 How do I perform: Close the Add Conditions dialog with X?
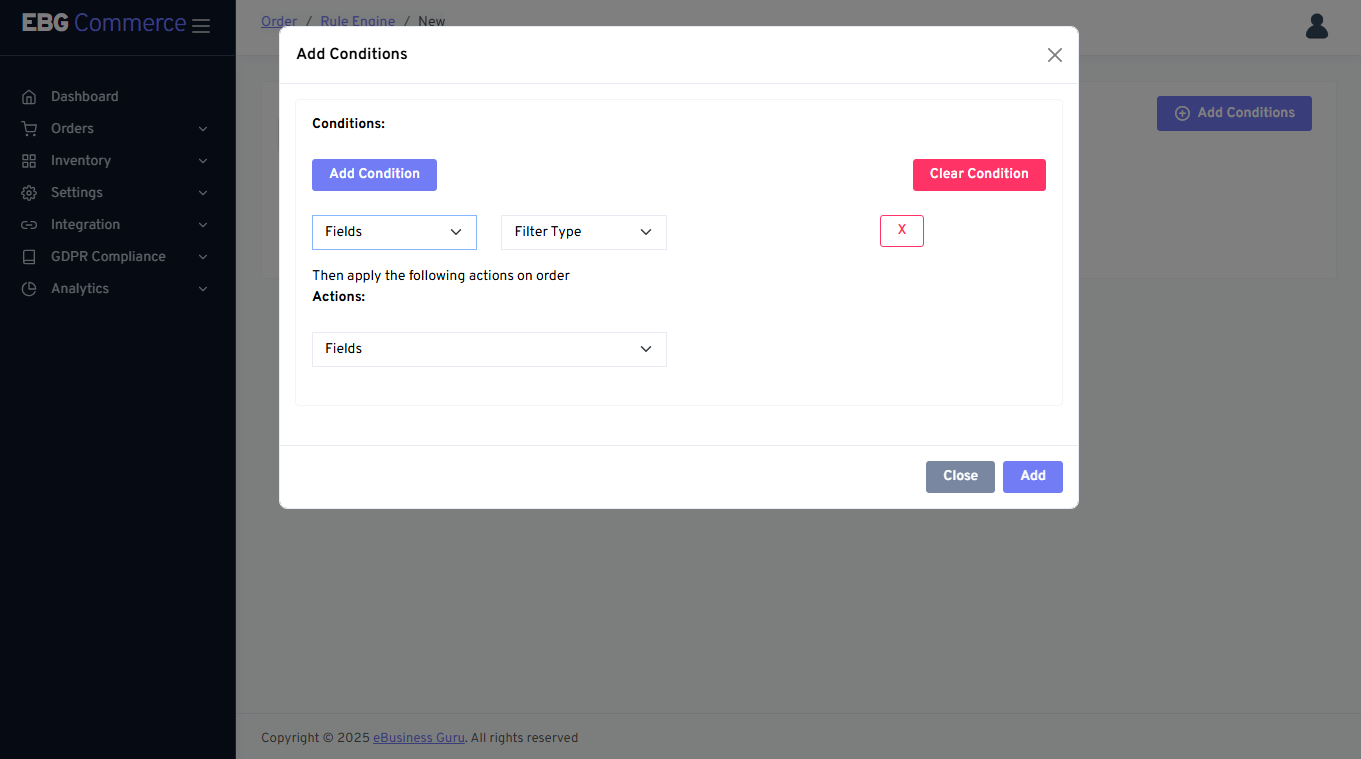click(x=1054, y=55)
